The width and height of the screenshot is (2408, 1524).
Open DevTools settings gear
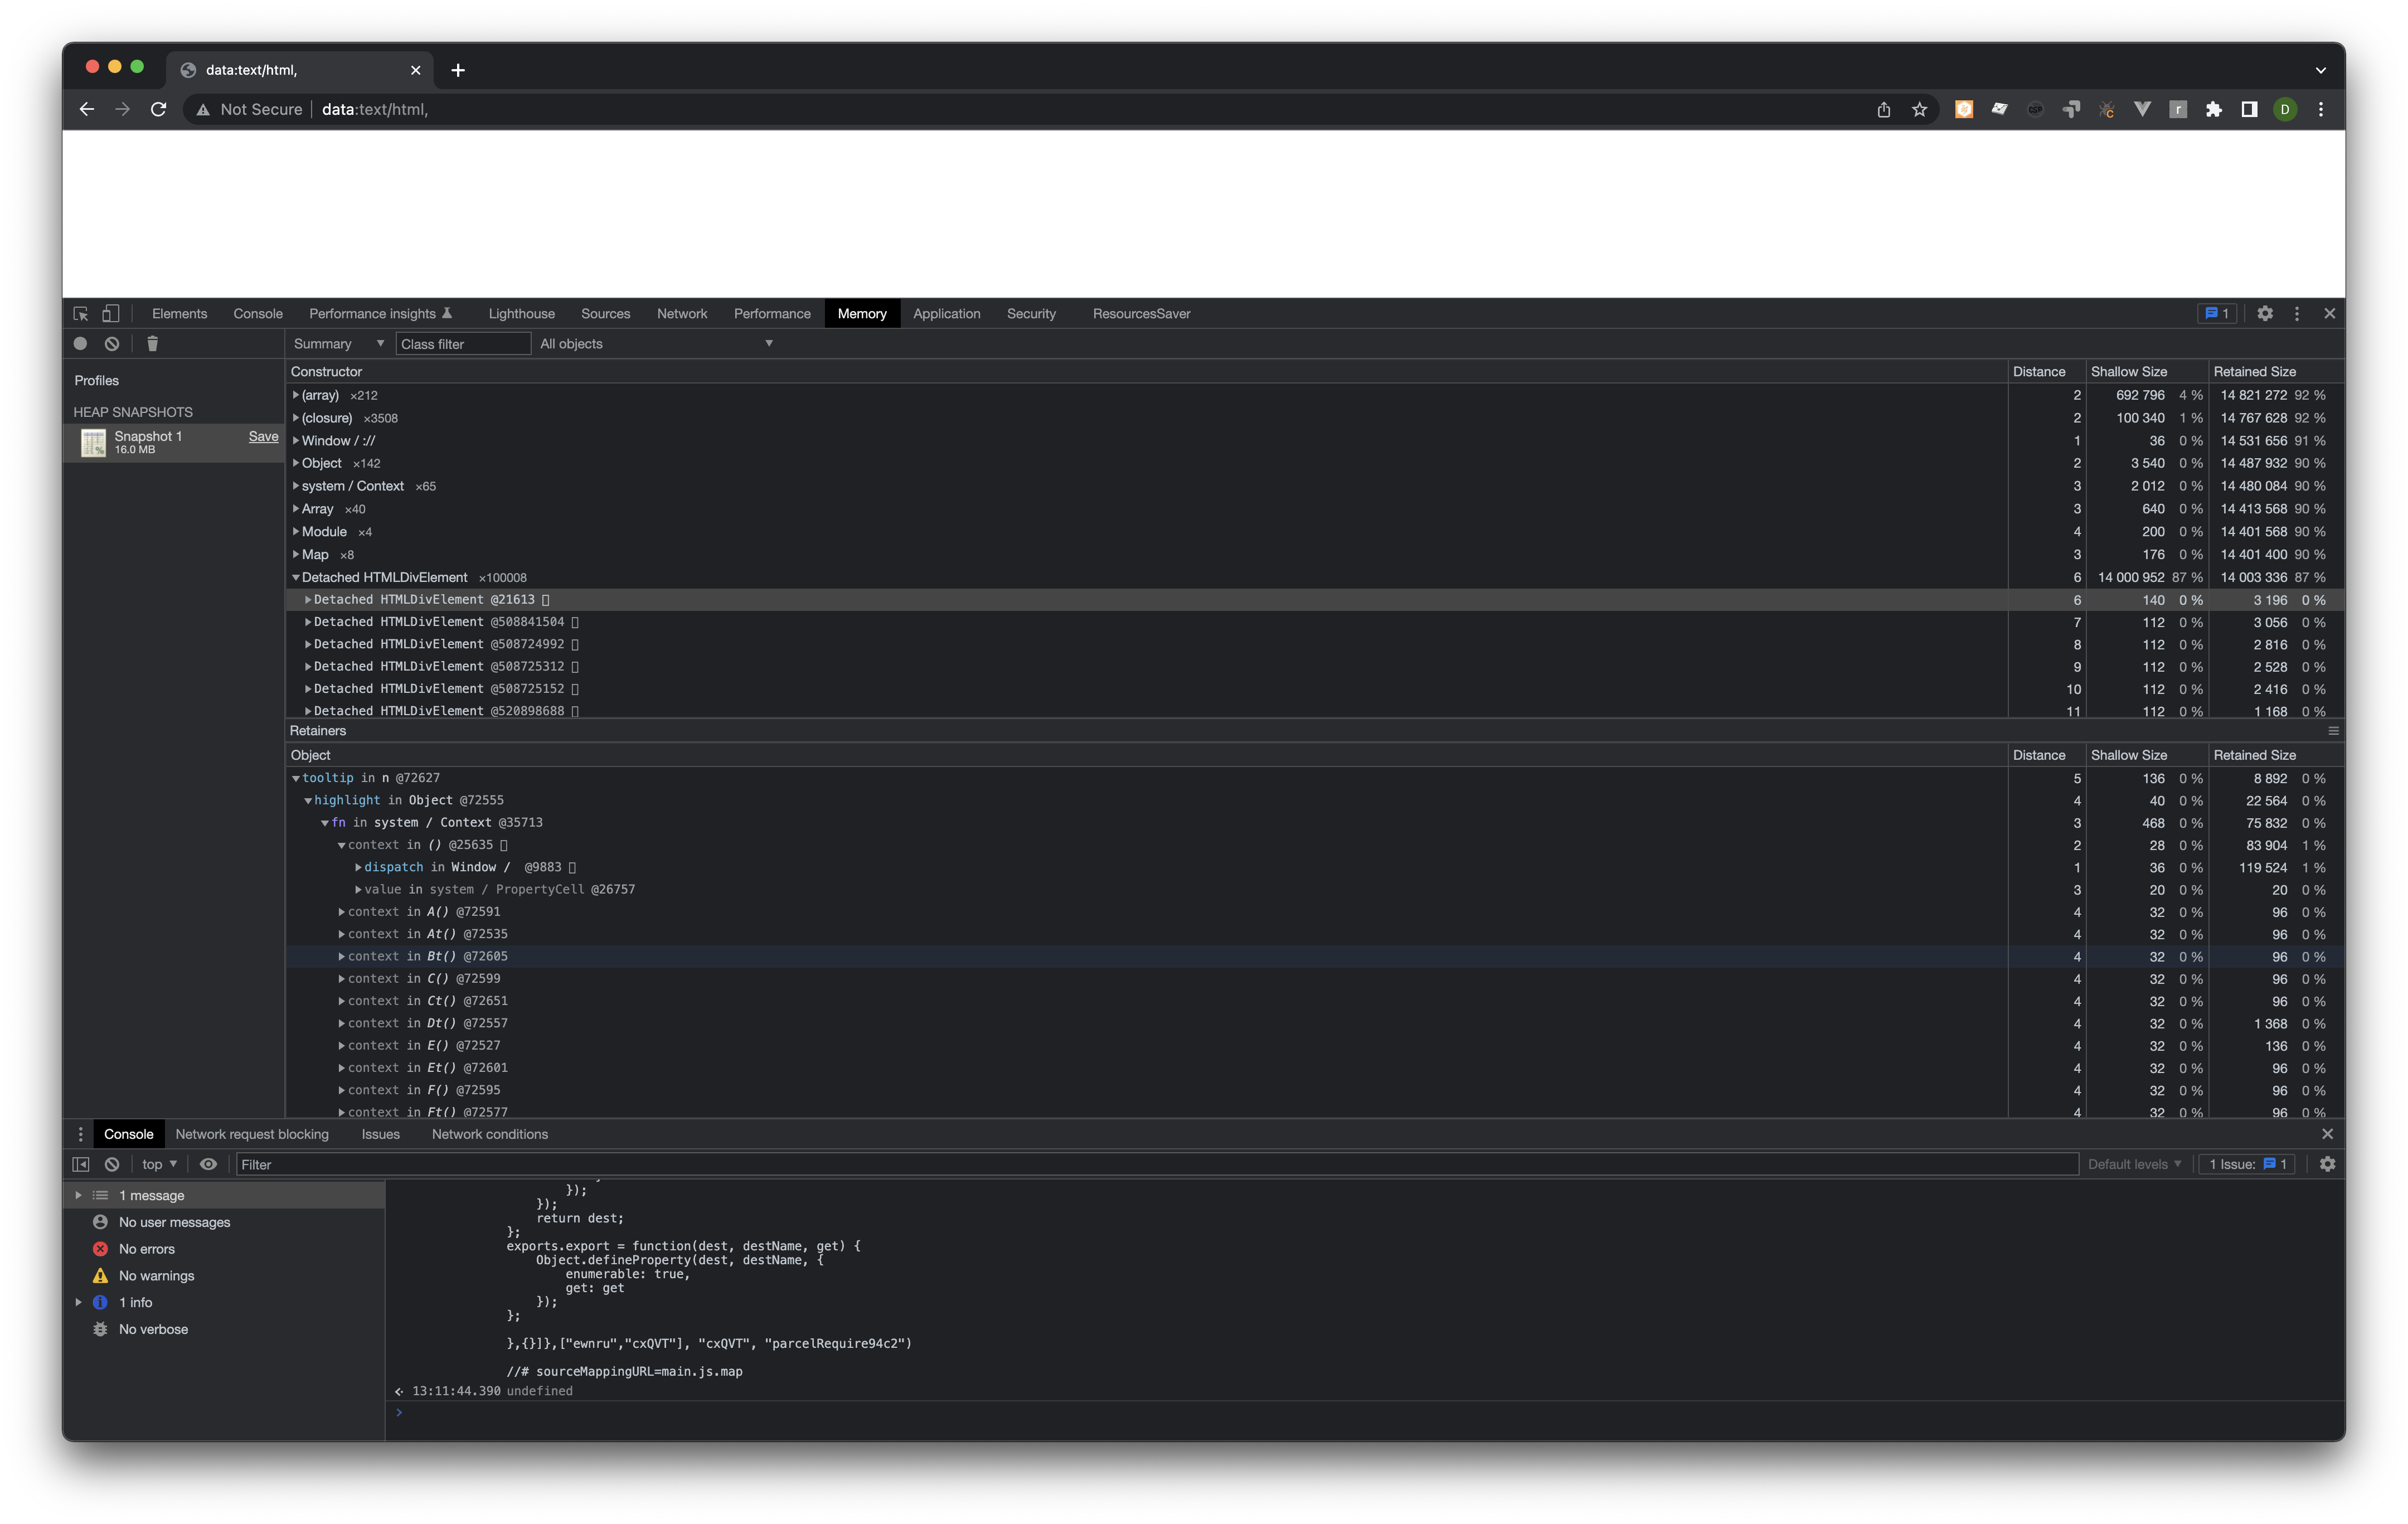2265,313
